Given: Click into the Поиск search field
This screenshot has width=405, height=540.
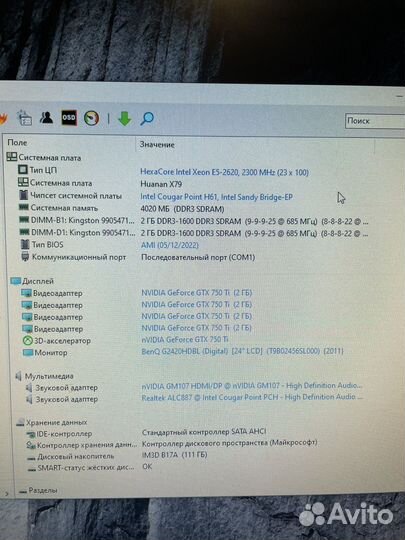Looking at the screenshot, I should tap(375, 121).
